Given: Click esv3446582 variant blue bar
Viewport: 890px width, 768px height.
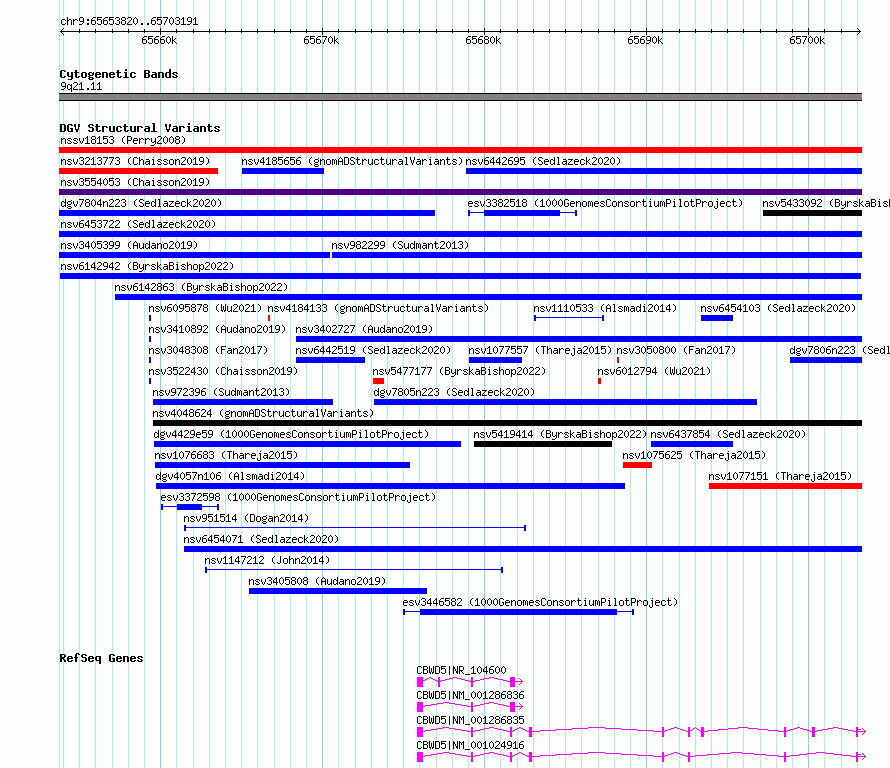Looking at the screenshot, I should point(518,612).
